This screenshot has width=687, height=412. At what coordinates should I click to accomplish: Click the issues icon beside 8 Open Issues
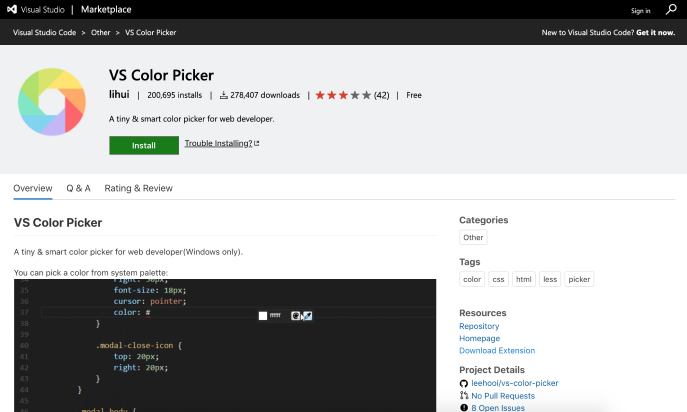pyautogui.click(x=464, y=408)
